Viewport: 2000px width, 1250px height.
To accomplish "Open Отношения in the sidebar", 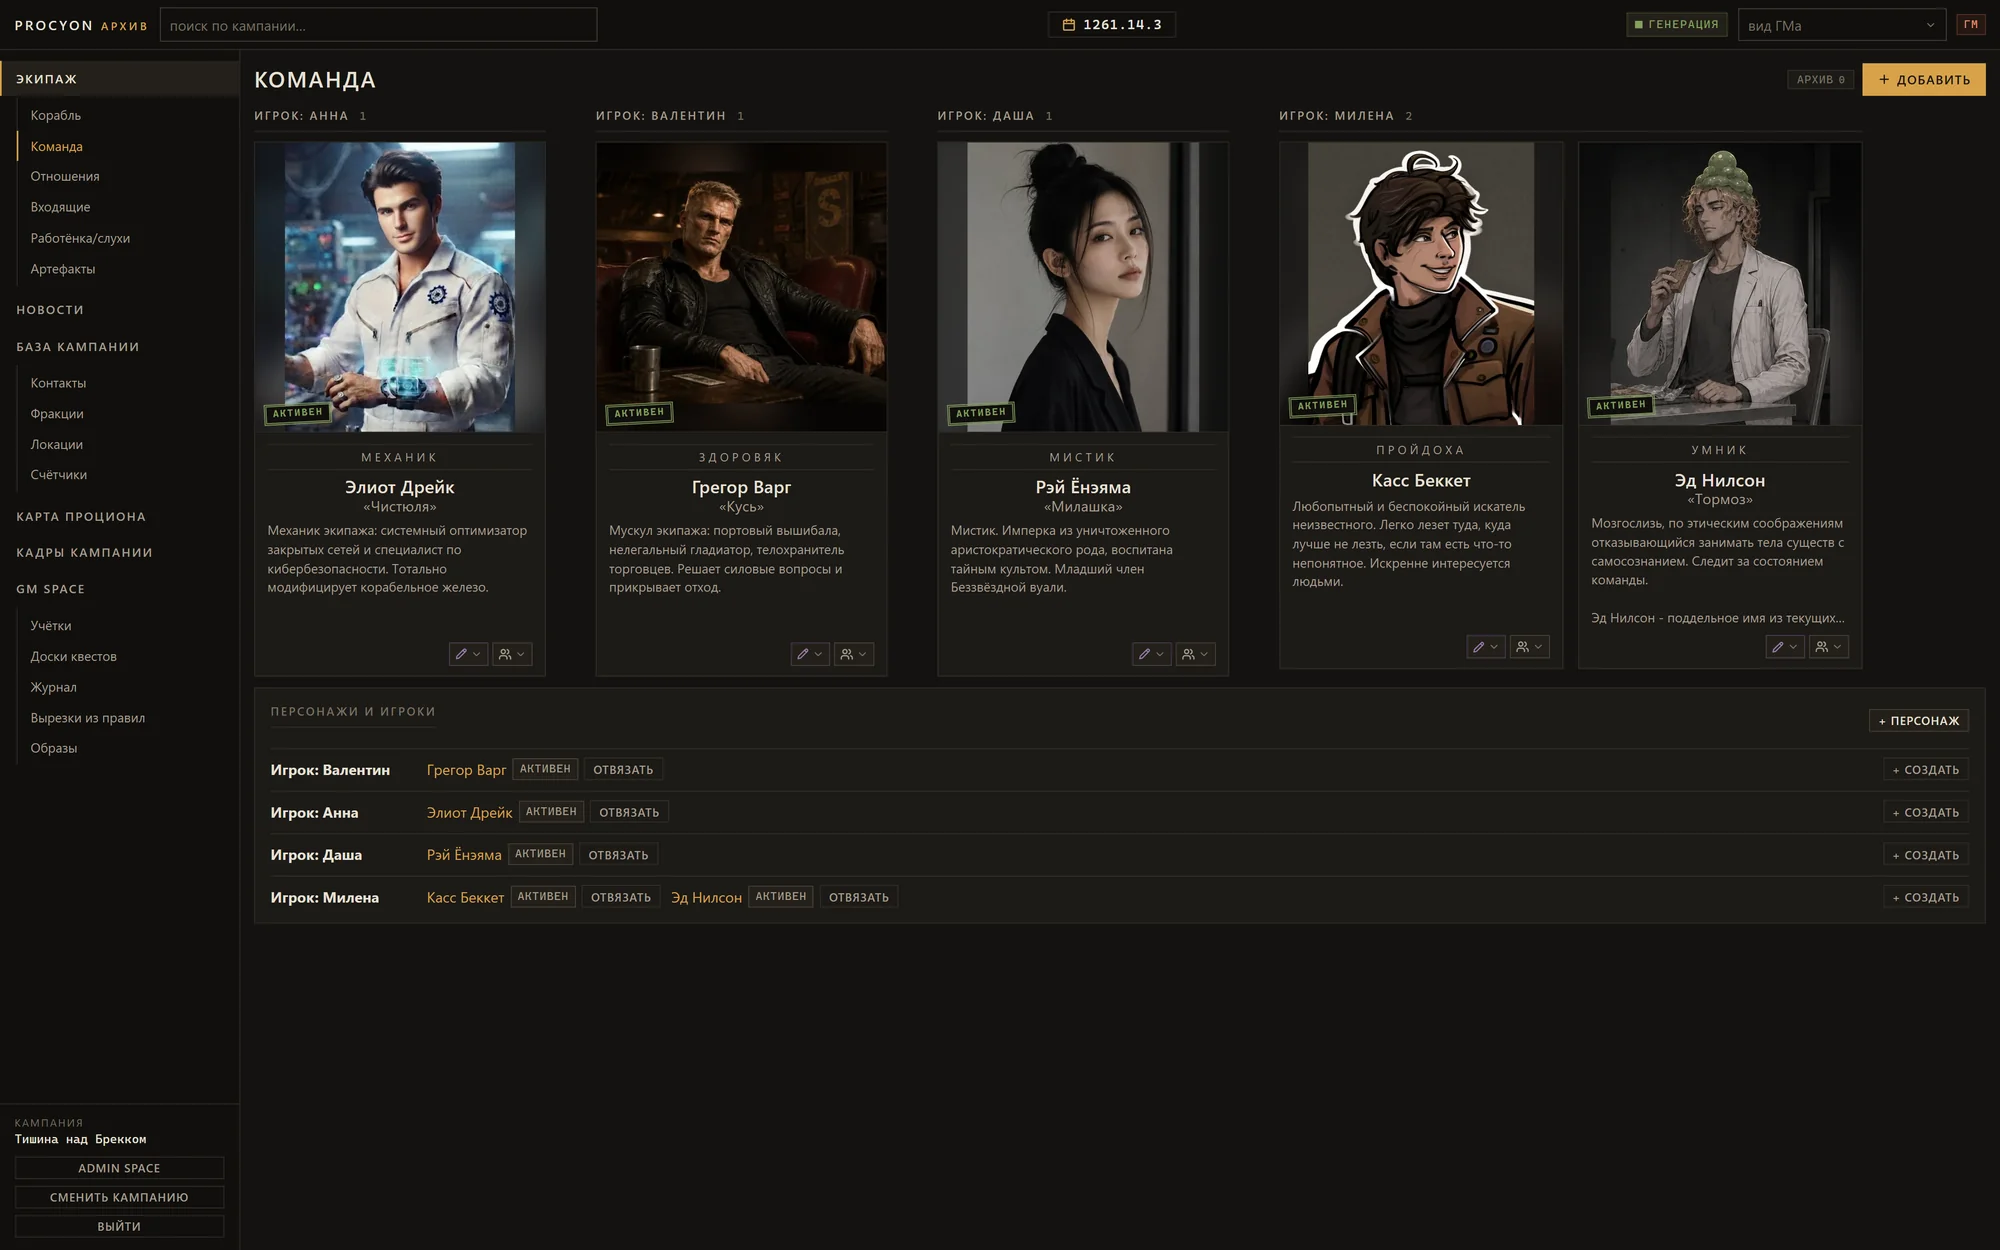I will coord(65,176).
